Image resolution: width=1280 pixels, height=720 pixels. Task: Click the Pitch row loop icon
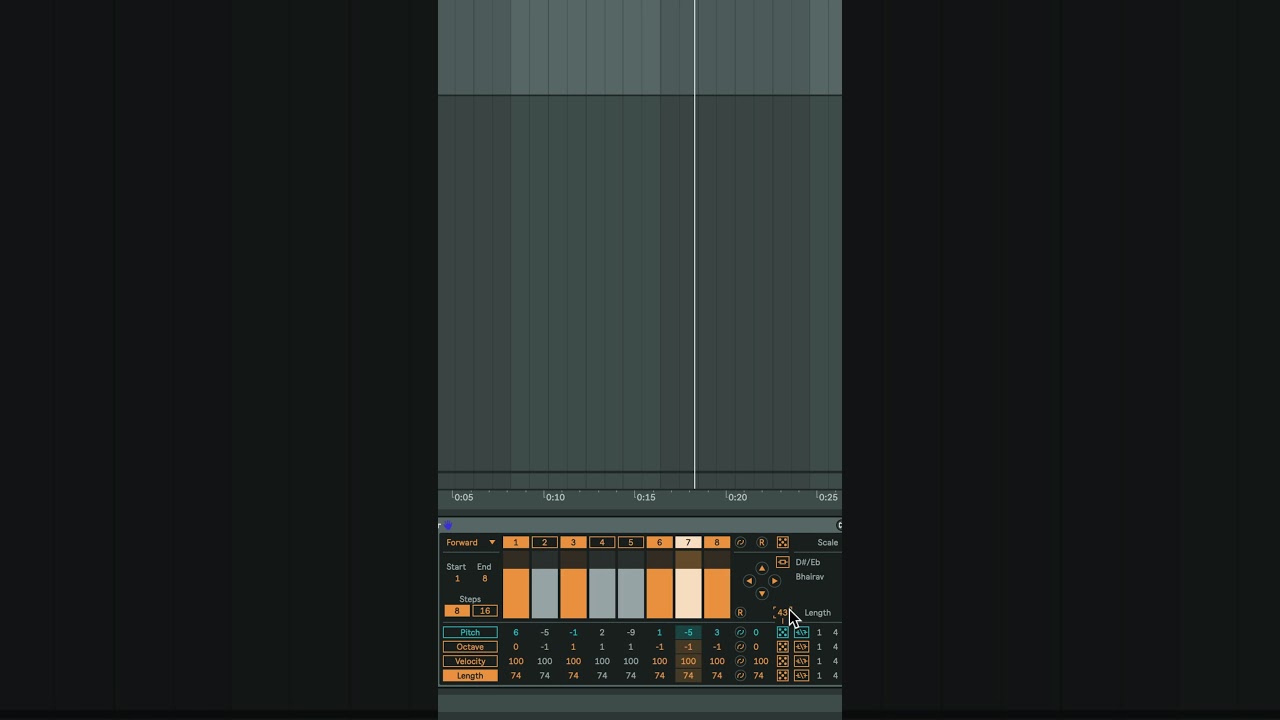tap(741, 632)
